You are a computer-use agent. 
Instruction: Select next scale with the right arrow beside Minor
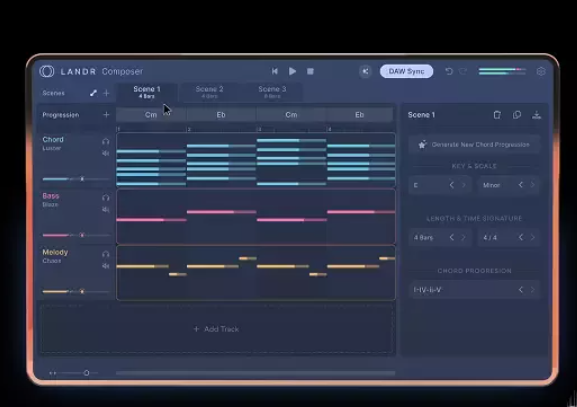pyautogui.click(x=532, y=185)
